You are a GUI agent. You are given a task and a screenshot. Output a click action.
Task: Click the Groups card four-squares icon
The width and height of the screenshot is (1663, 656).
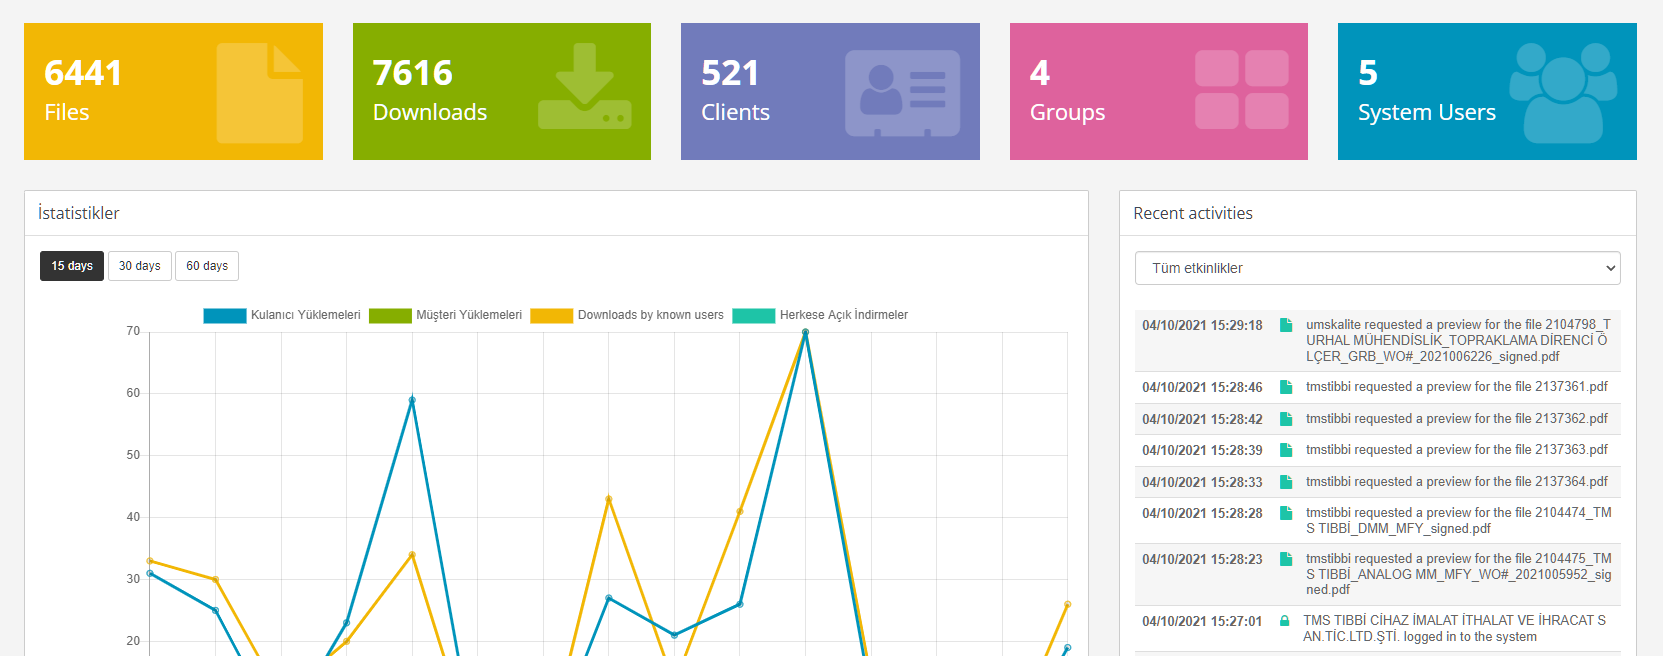tap(1242, 90)
